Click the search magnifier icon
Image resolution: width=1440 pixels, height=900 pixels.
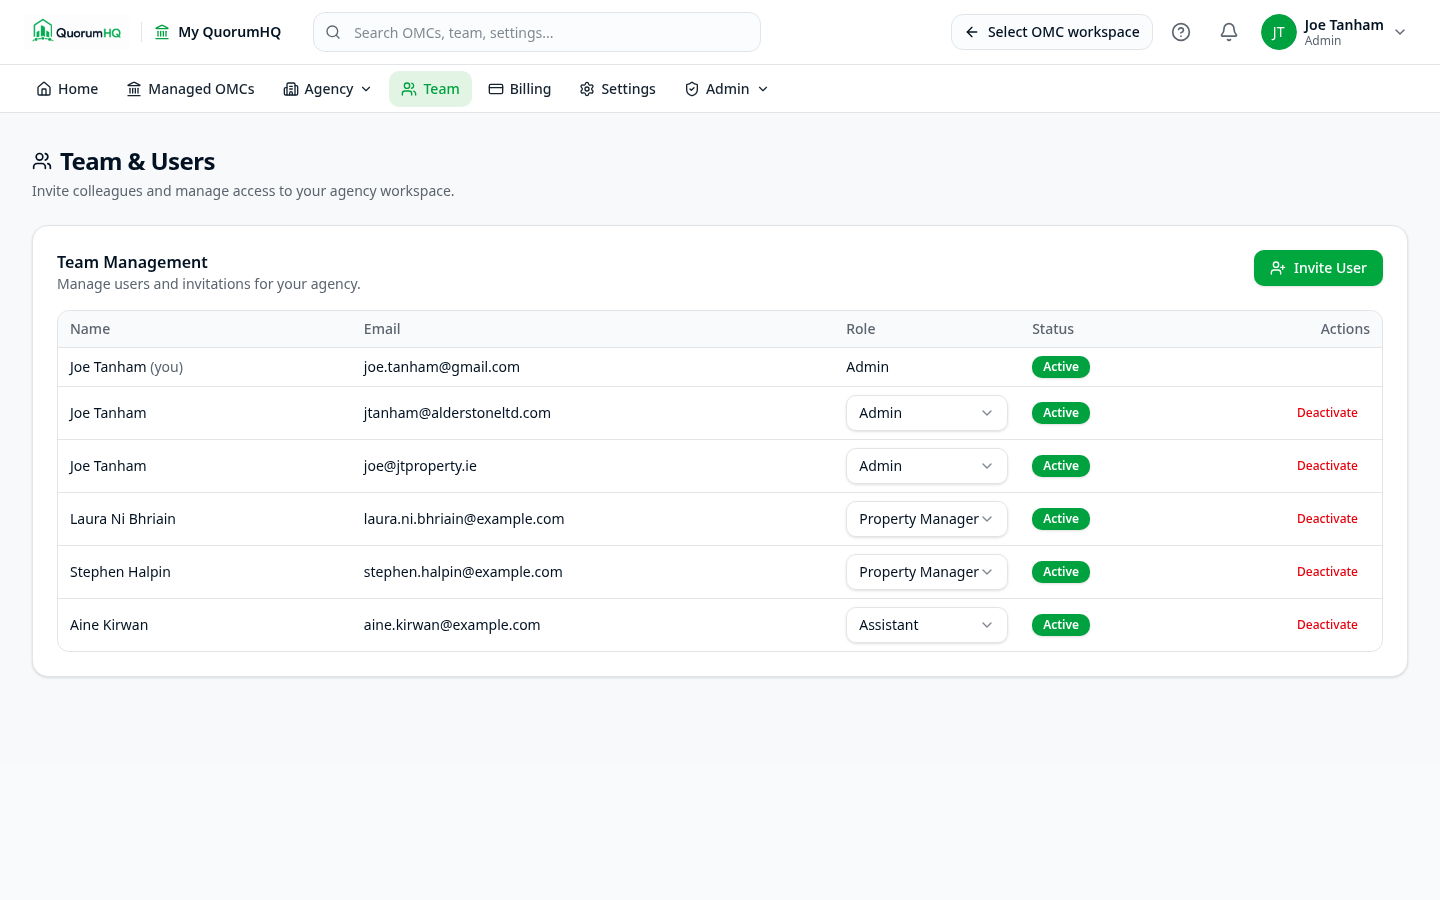[333, 32]
